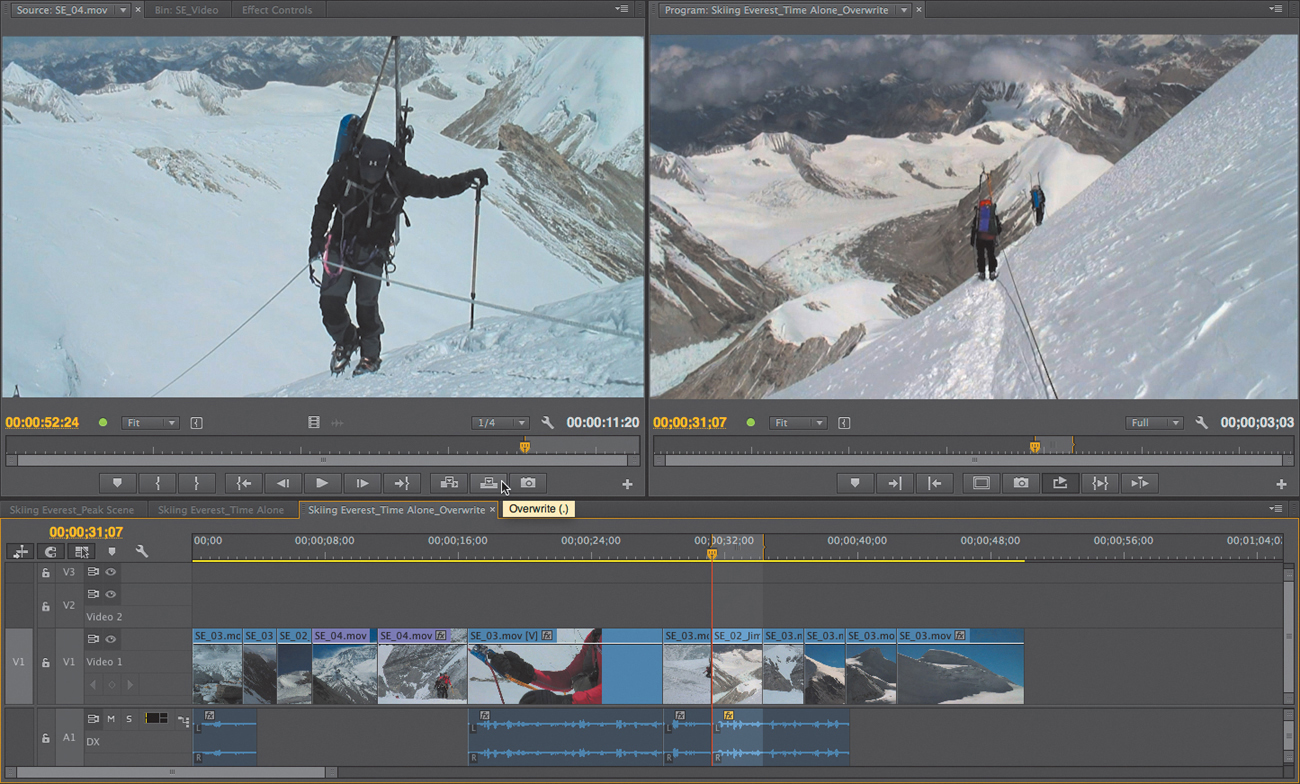Open Source Monitor button editor plus
The image size is (1300, 784).
pyautogui.click(x=627, y=484)
